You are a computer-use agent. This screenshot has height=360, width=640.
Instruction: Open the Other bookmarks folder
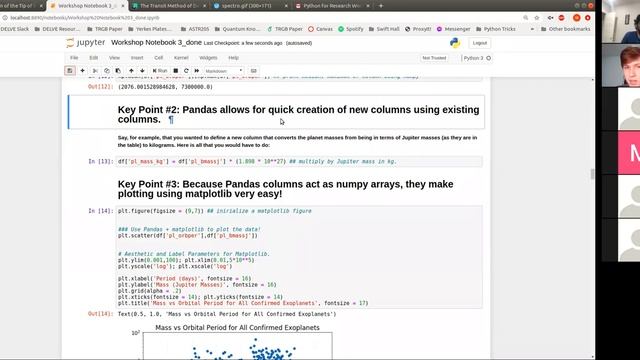tap(566, 29)
